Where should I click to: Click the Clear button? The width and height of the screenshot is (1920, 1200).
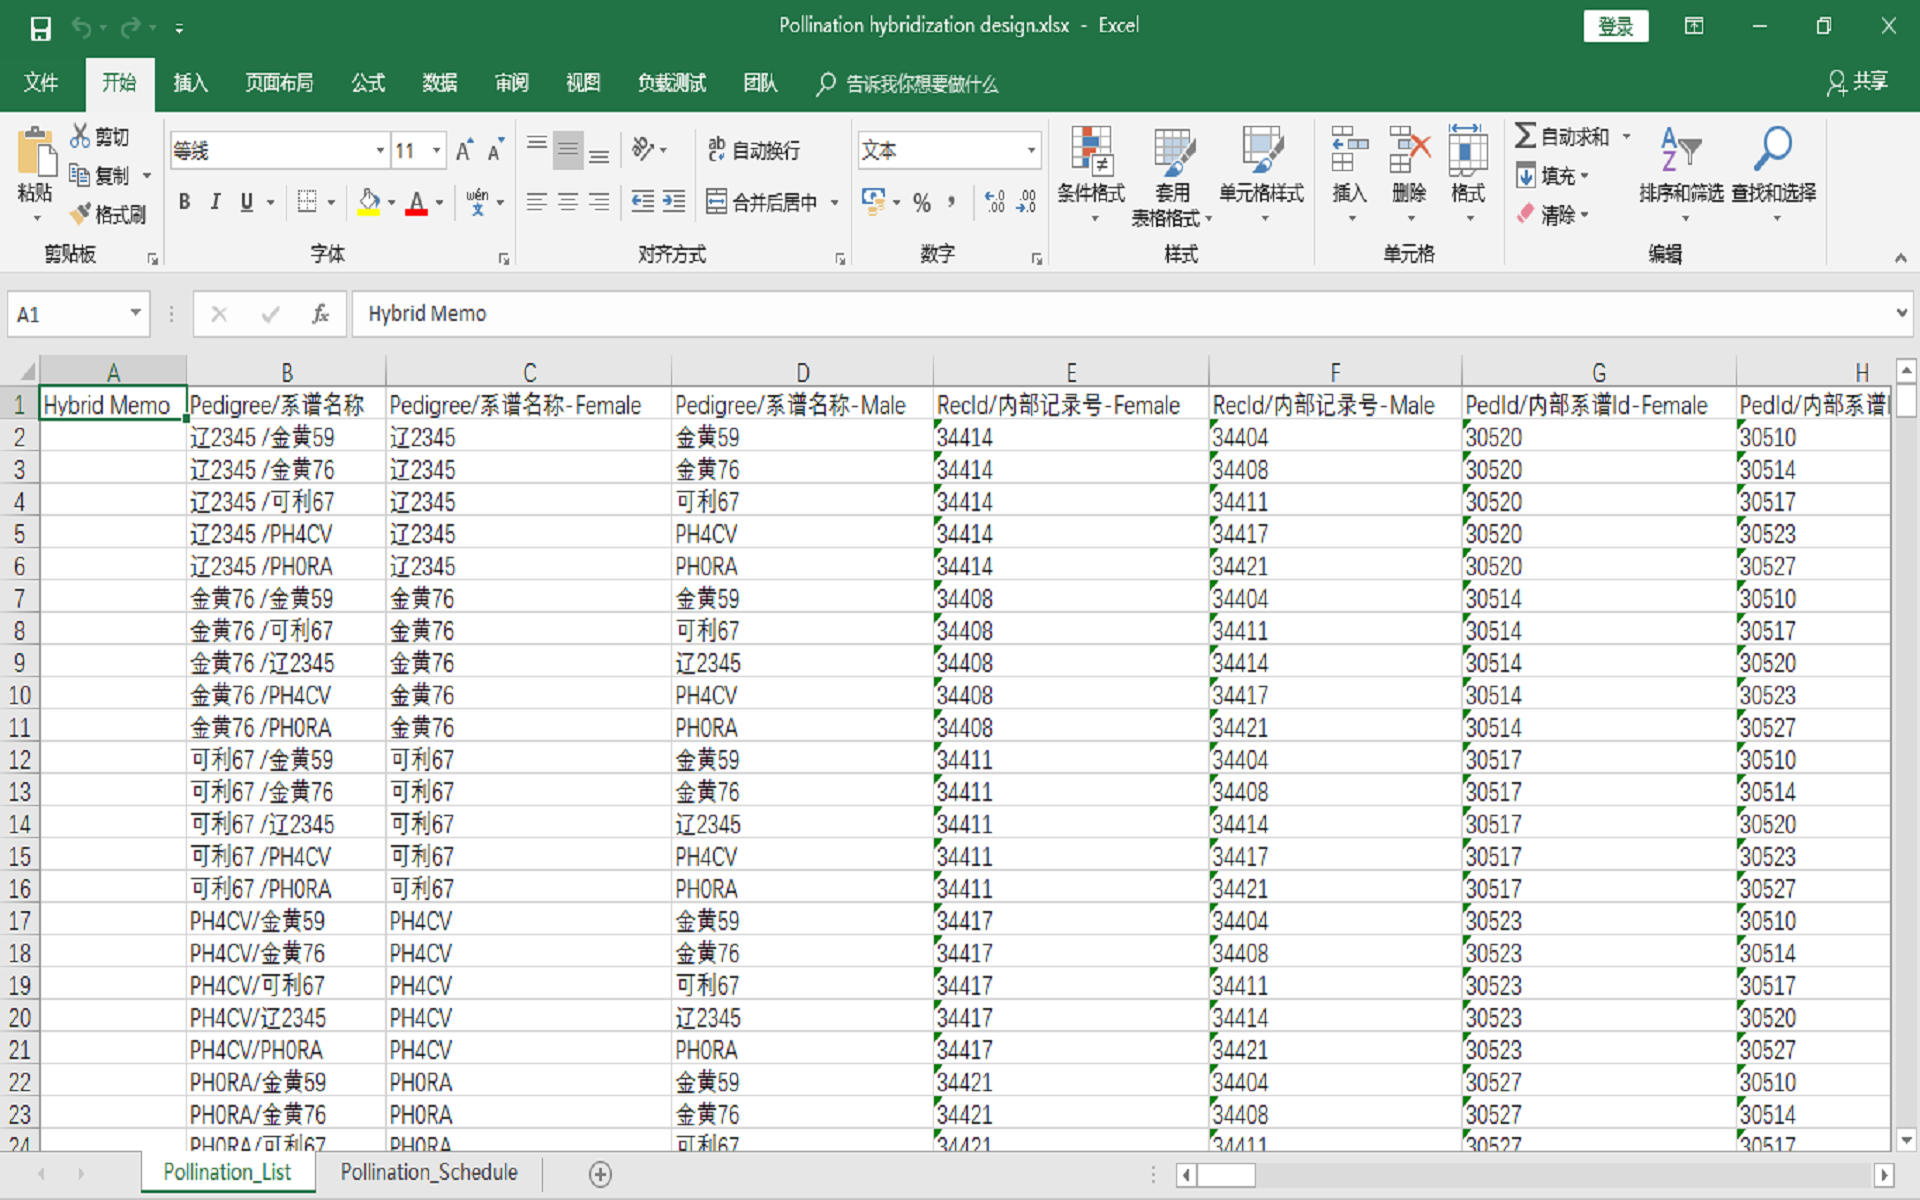(1552, 214)
